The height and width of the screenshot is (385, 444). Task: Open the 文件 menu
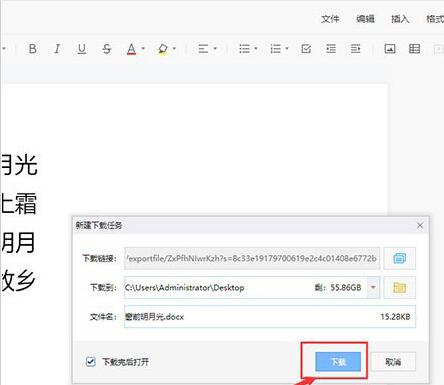pyautogui.click(x=330, y=19)
